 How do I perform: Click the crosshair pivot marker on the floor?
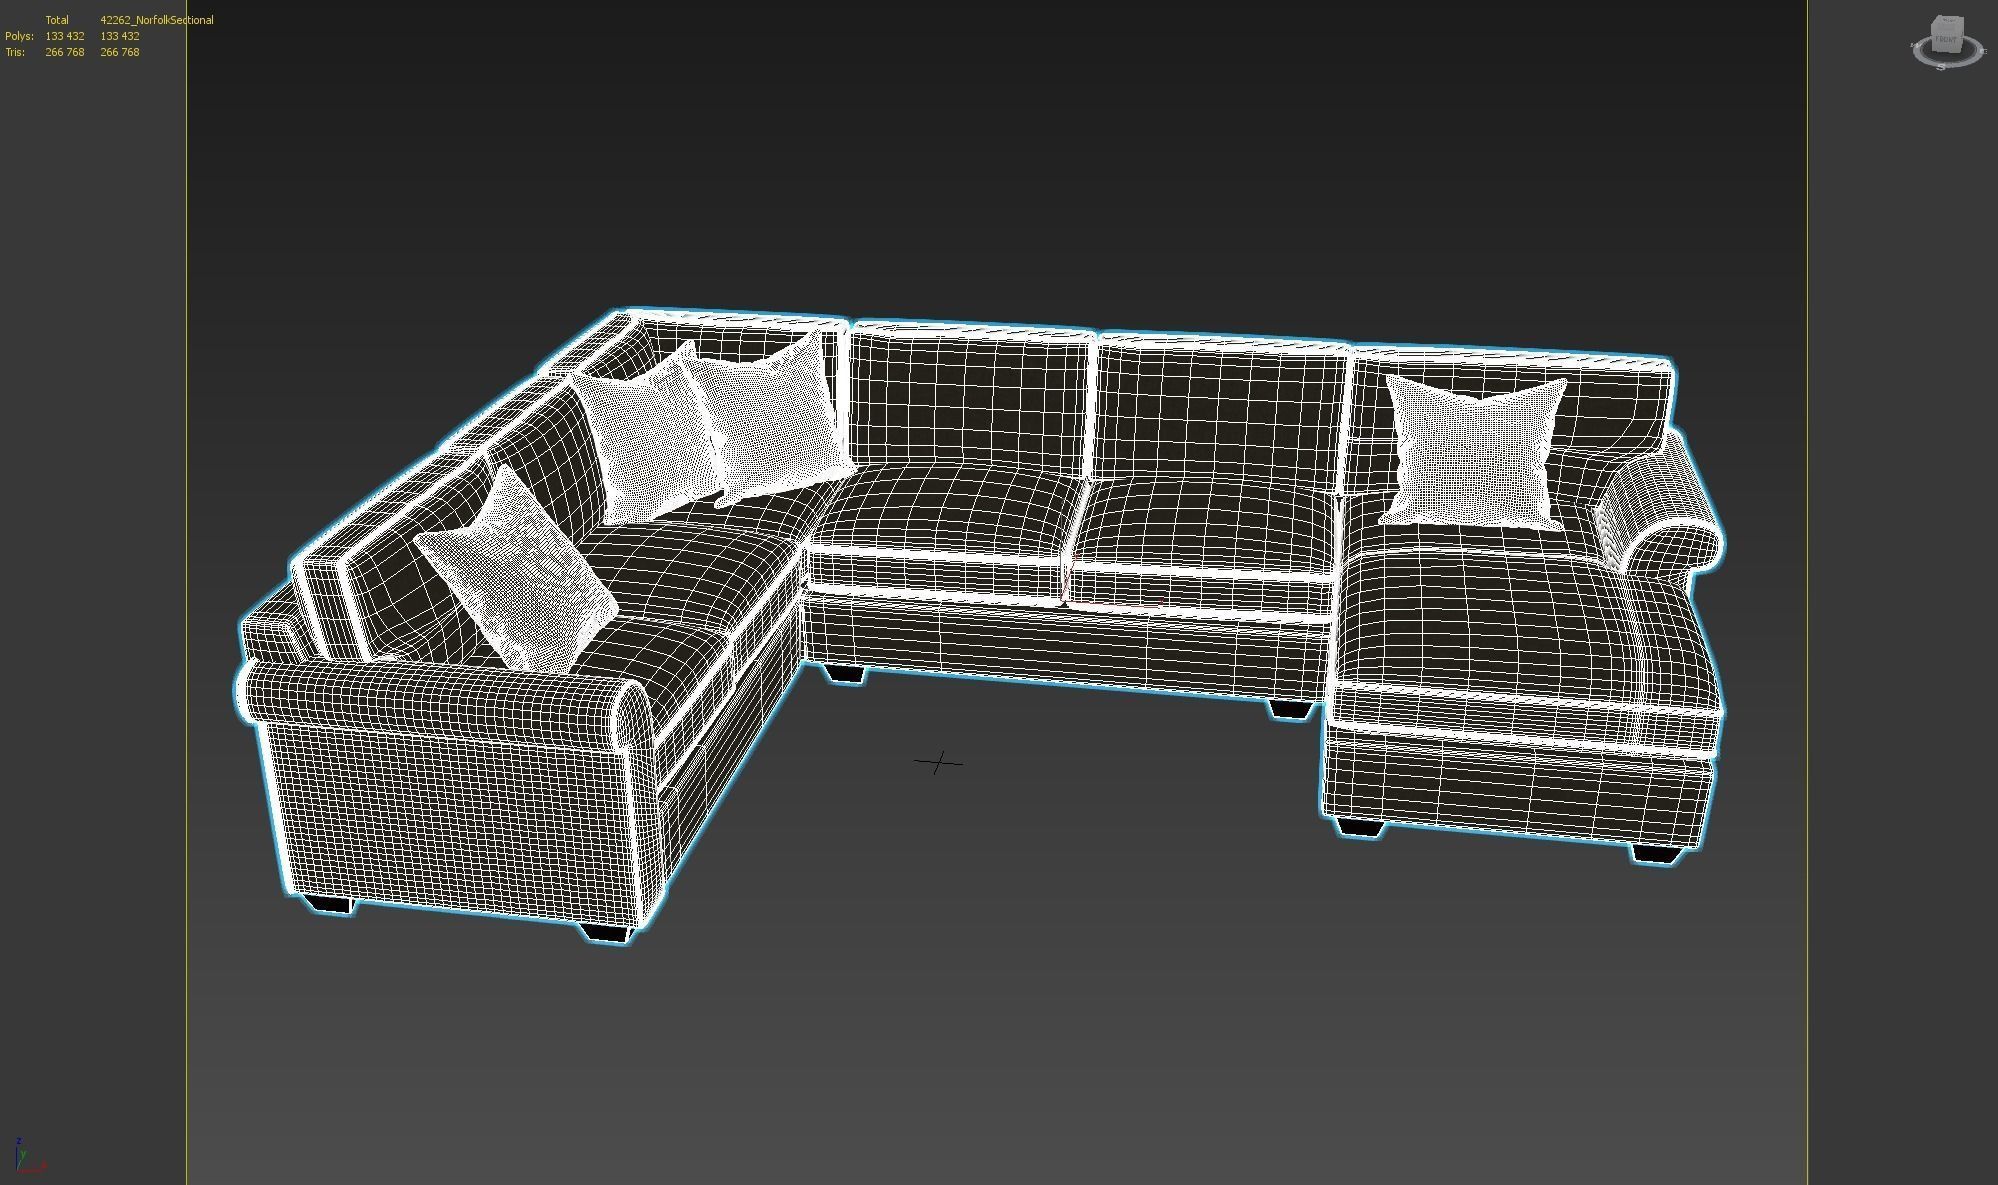click(938, 764)
